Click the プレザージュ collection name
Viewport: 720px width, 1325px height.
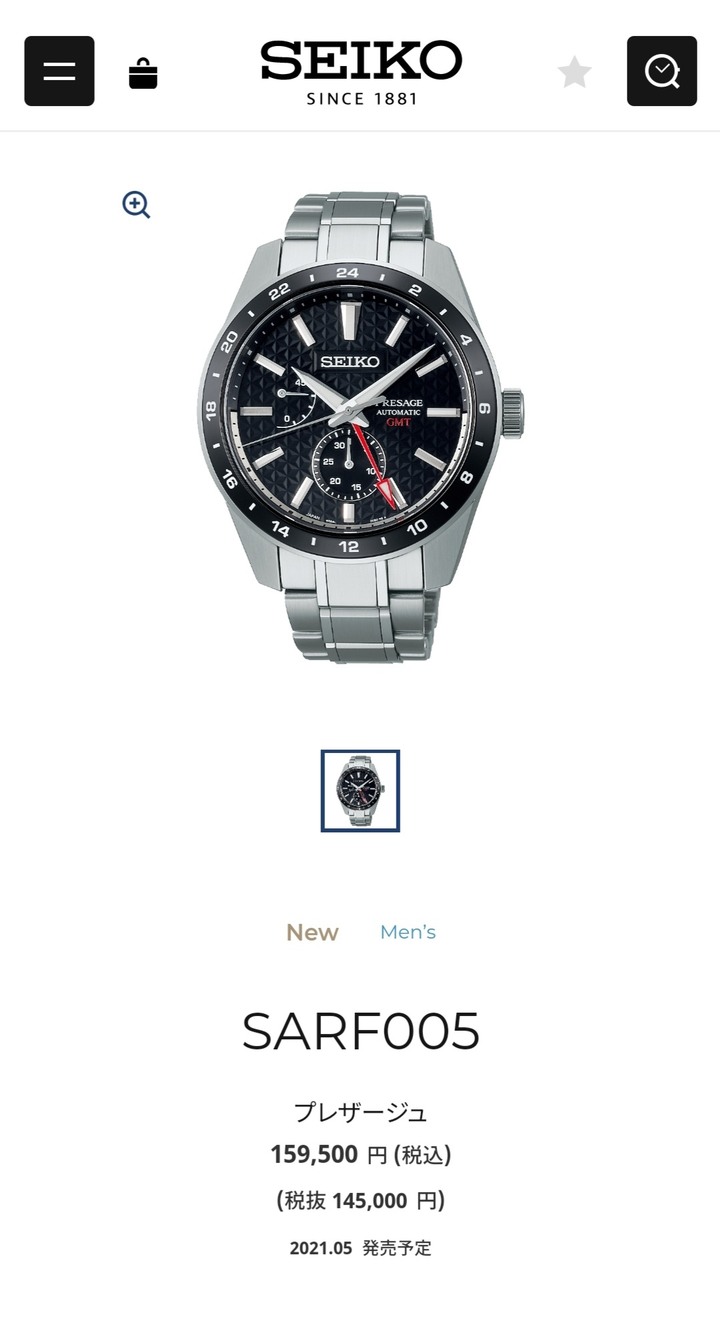[x=361, y=1112]
